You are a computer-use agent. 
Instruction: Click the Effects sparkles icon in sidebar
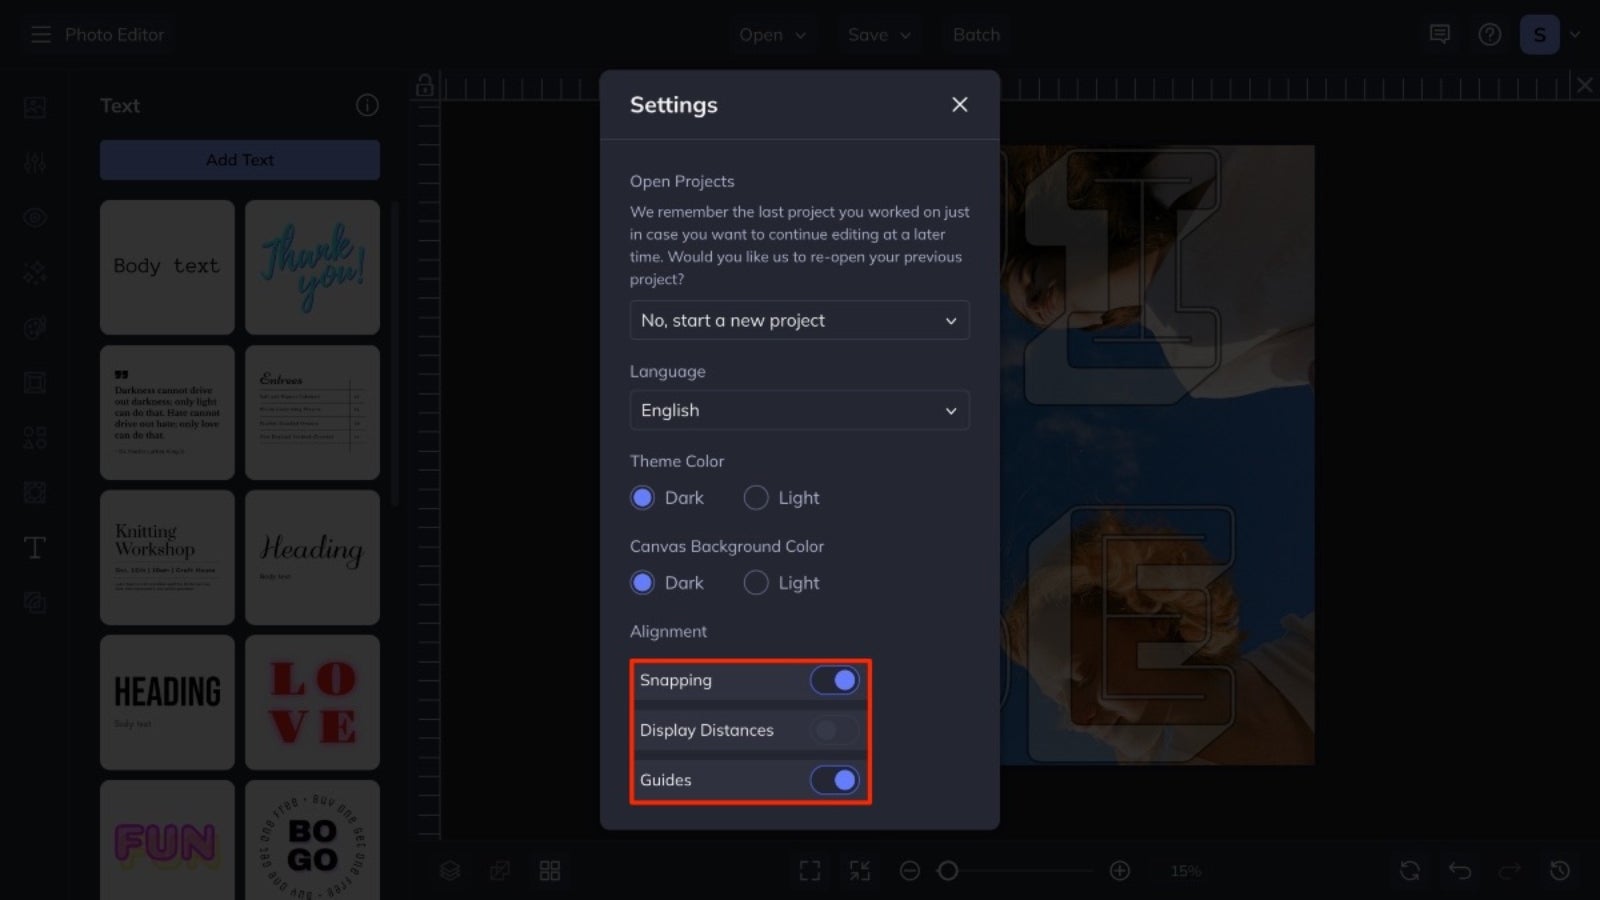[x=34, y=272]
